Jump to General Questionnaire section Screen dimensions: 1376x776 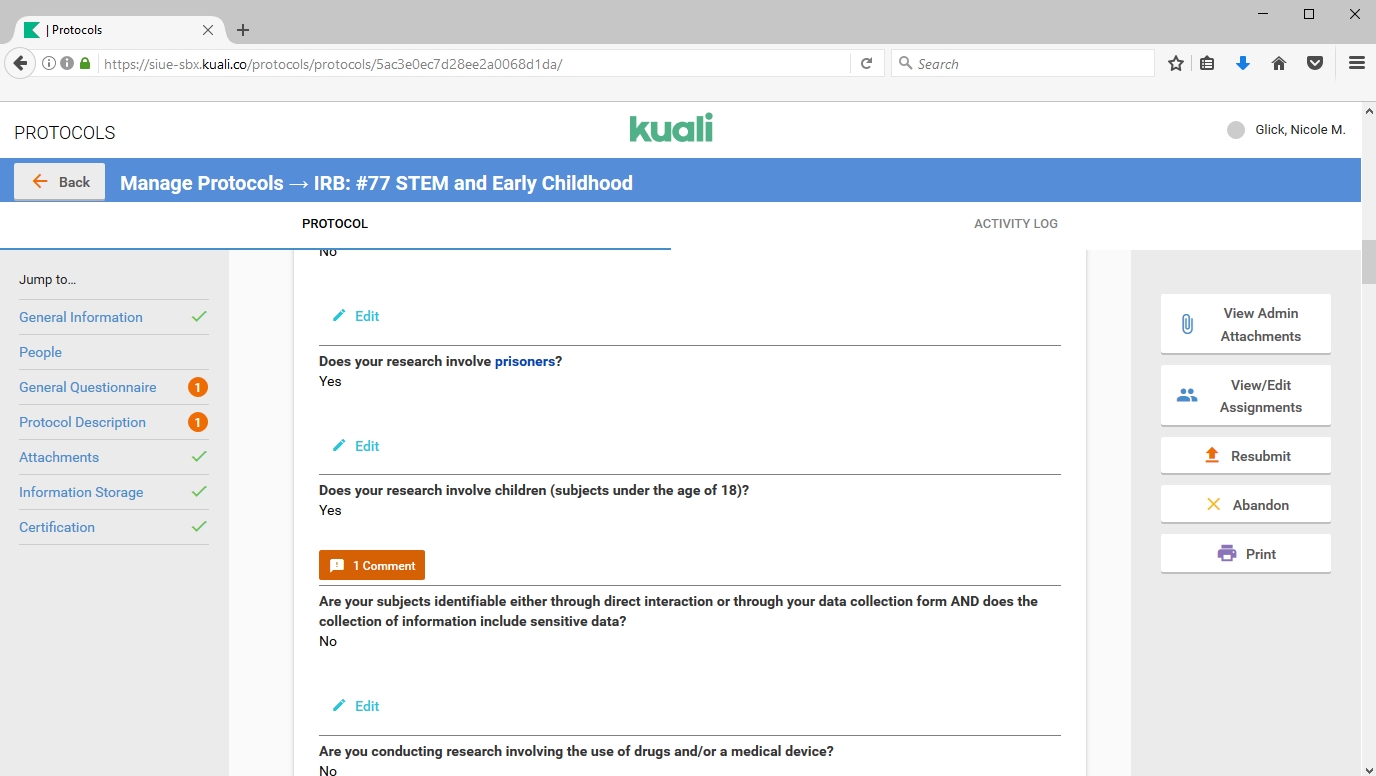[88, 387]
